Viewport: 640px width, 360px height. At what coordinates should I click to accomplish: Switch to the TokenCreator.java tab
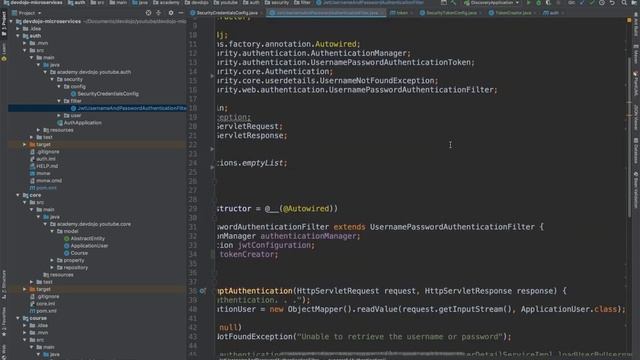click(x=513, y=13)
